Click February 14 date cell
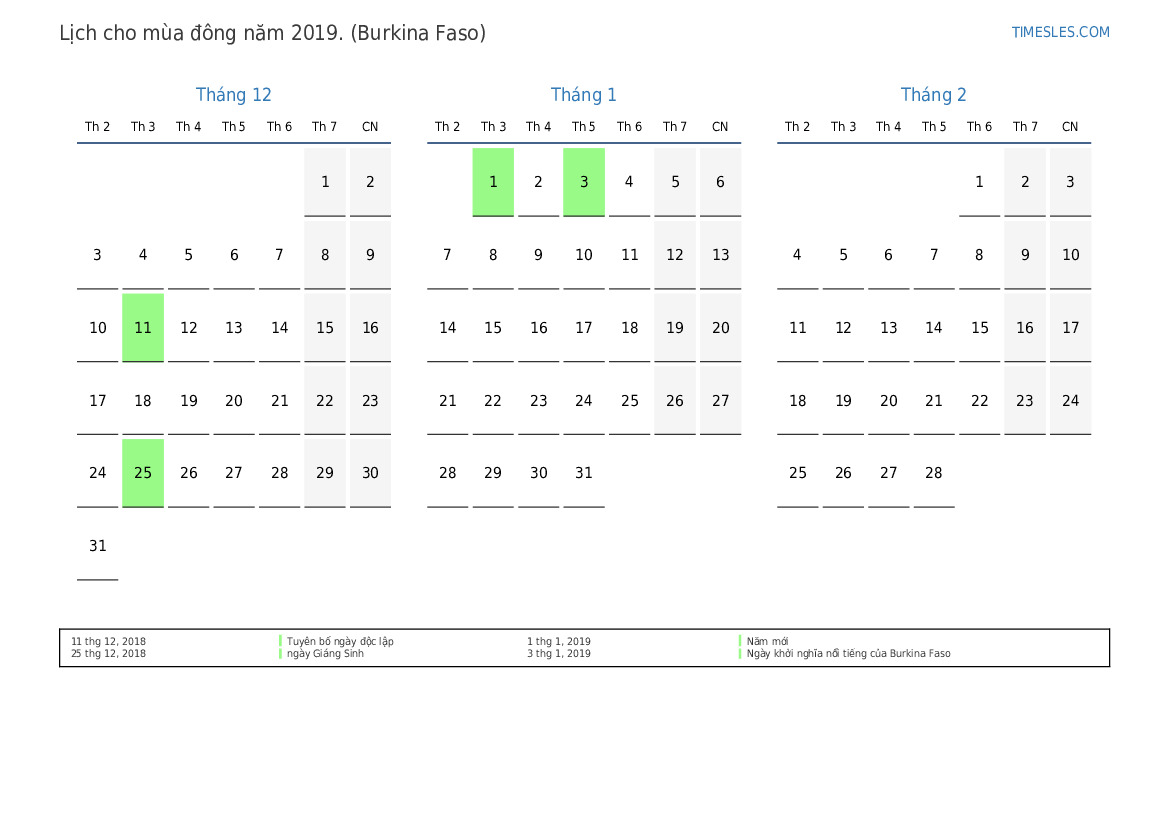1169x827 pixels. click(x=933, y=328)
